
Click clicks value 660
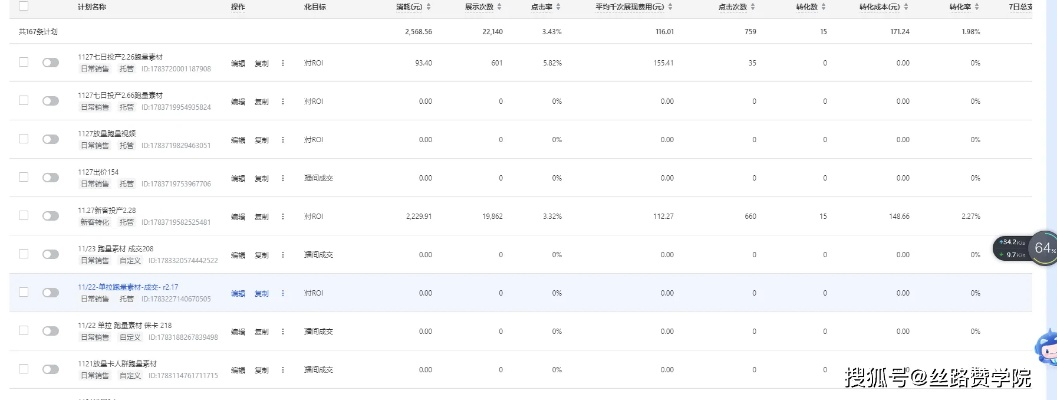[x=750, y=217]
